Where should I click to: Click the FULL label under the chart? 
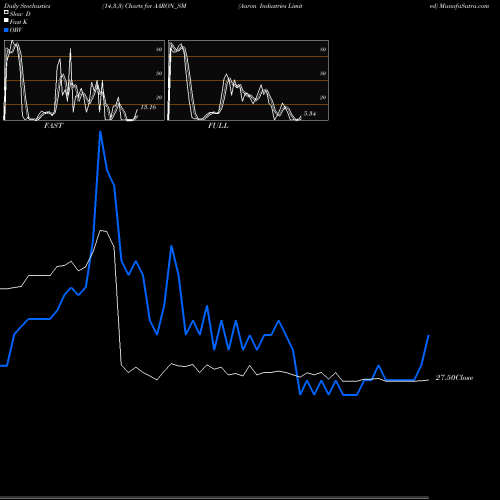[x=218, y=126]
